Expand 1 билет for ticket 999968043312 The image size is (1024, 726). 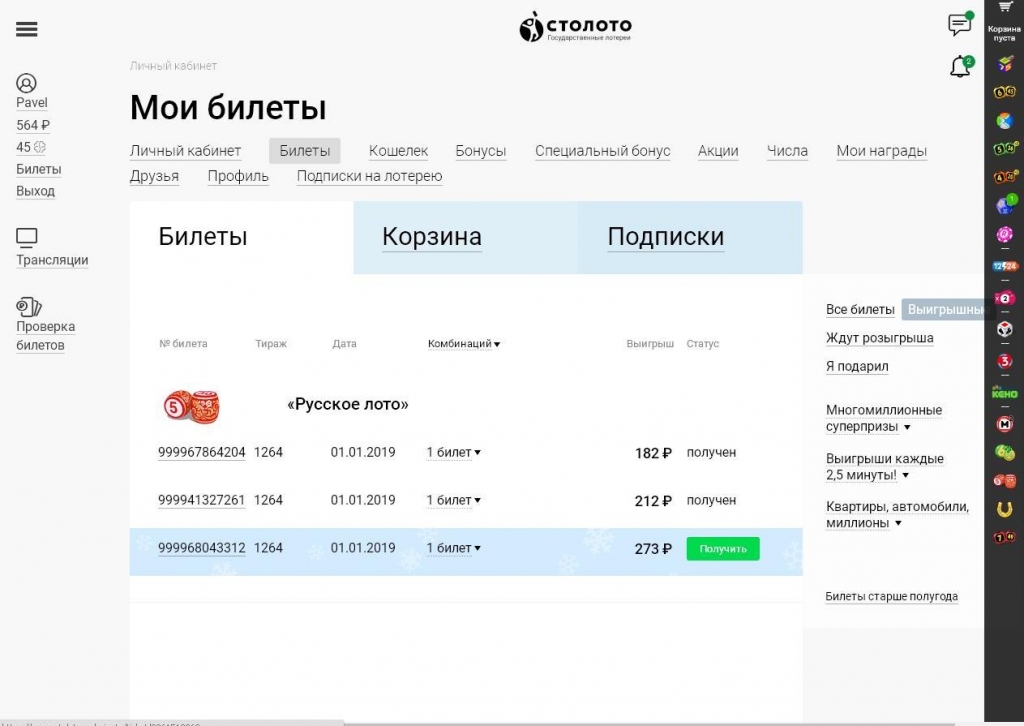tap(453, 548)
